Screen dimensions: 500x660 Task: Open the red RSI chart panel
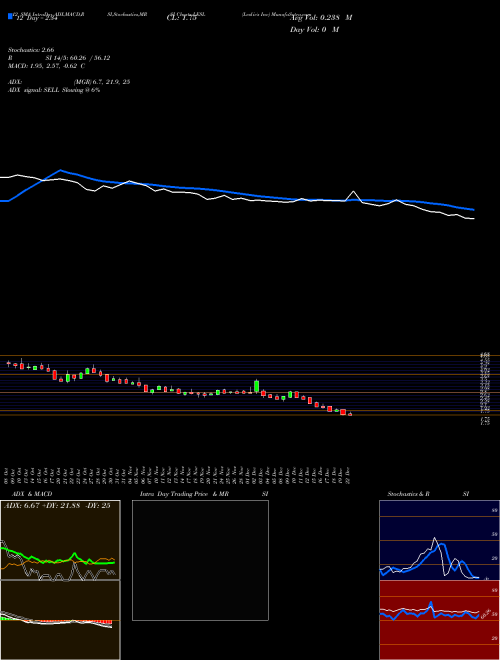[439, 620]
